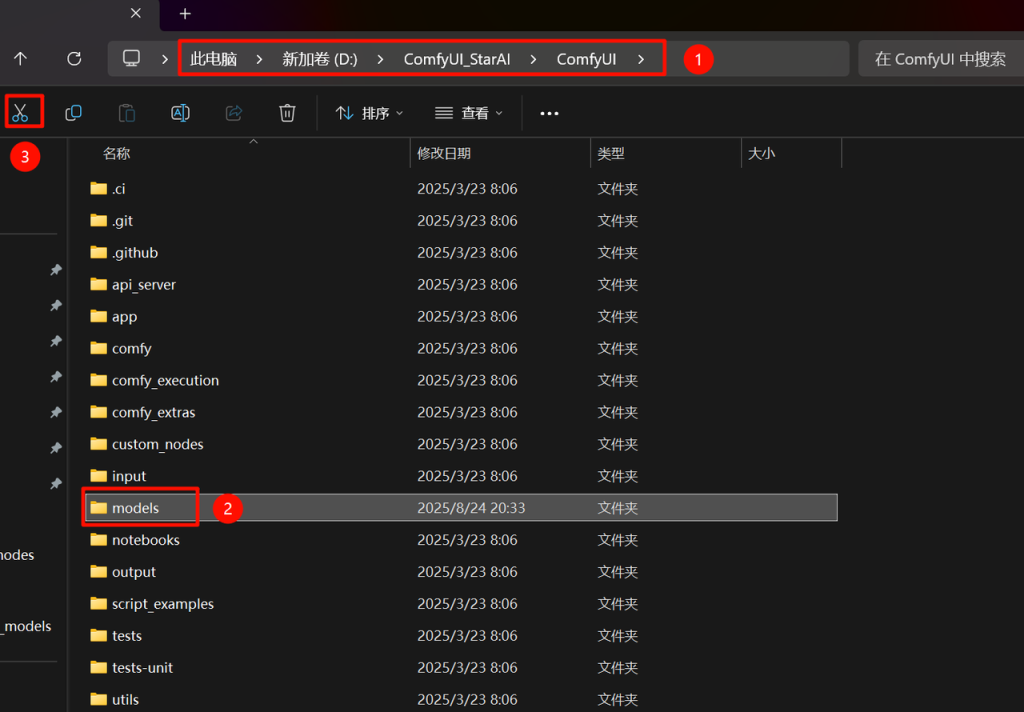Image resolution: width=1024 pixels, height=712 pixels.
Task: Click the Refresh button
Action: 74,59
